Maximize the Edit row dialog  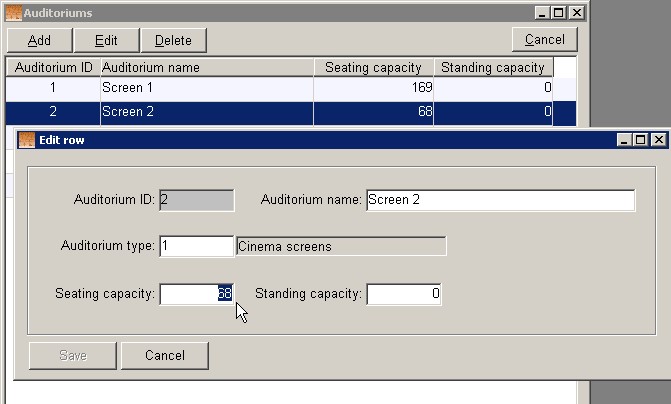click(641, 140)
